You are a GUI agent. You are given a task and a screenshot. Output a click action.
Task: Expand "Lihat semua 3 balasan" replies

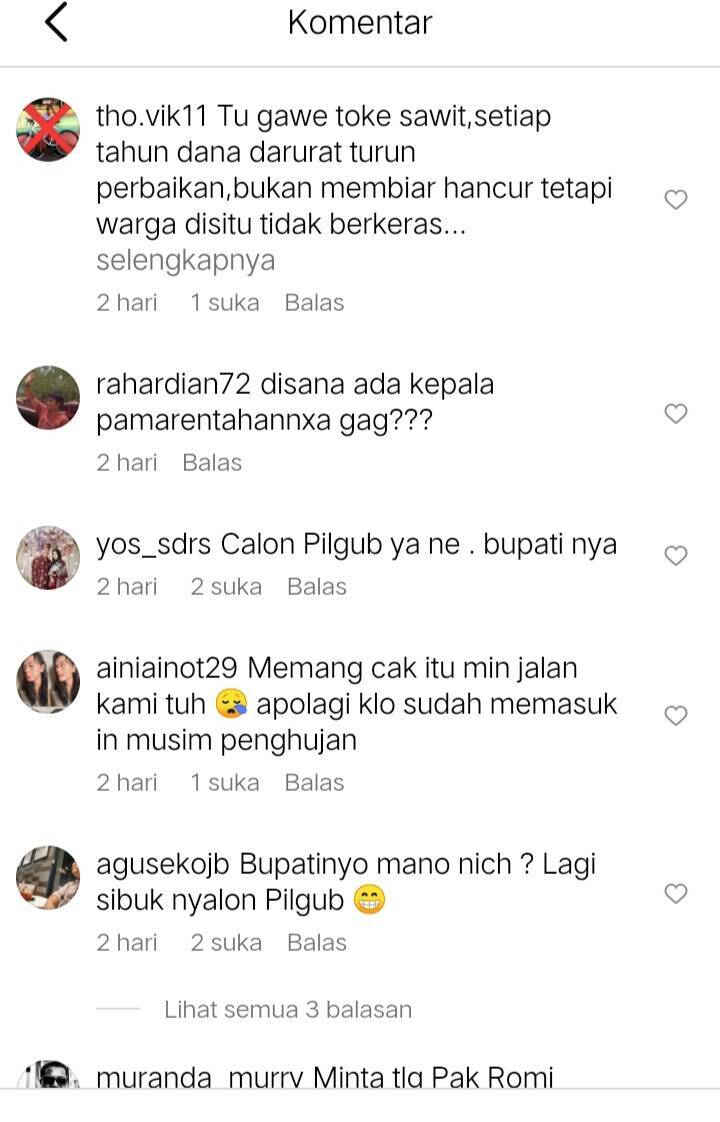pos(288,1010)
